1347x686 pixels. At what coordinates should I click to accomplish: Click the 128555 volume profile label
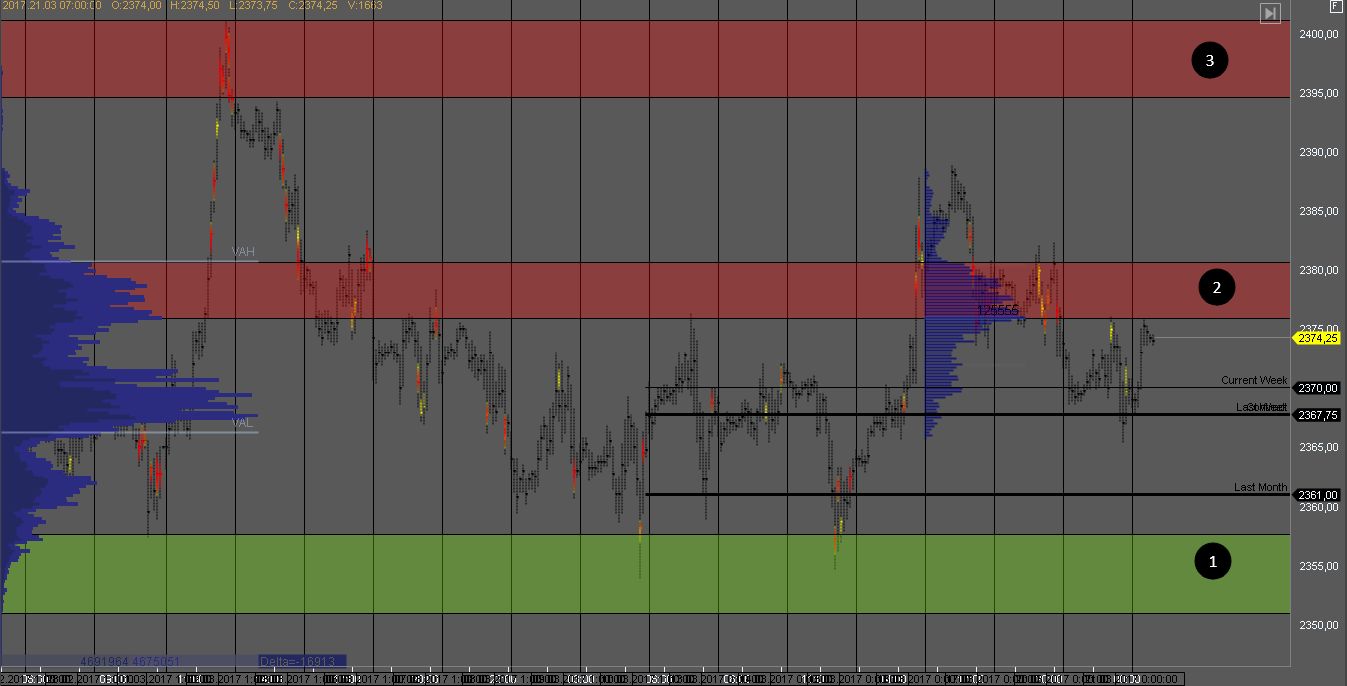tap(997, 311)
